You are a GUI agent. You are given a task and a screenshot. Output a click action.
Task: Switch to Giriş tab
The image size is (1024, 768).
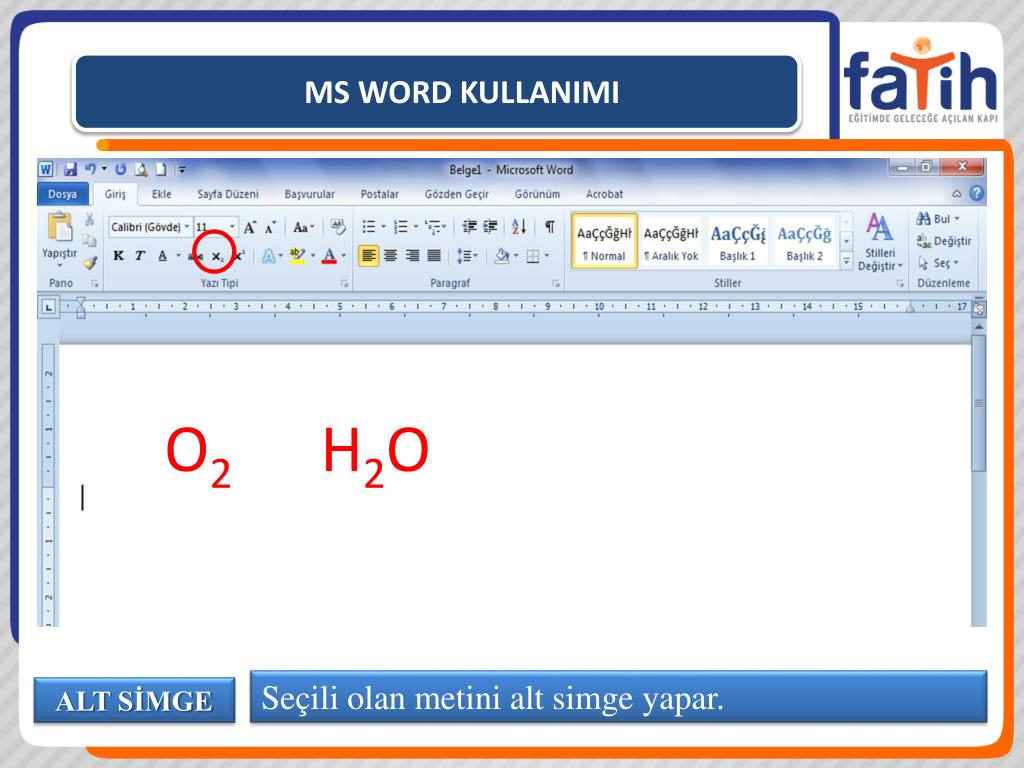(115, 194)
